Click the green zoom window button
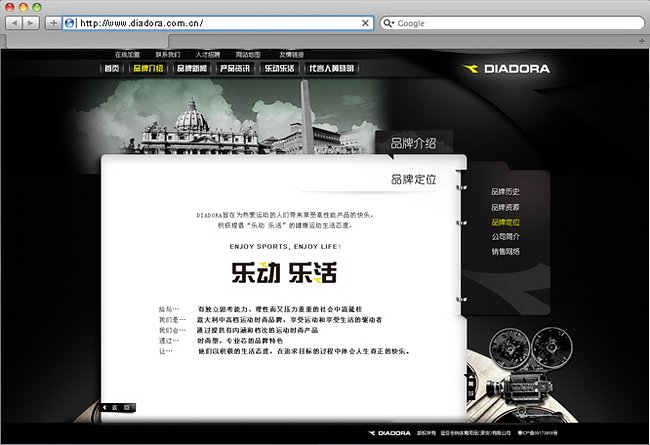 click(x=37, y=7)
